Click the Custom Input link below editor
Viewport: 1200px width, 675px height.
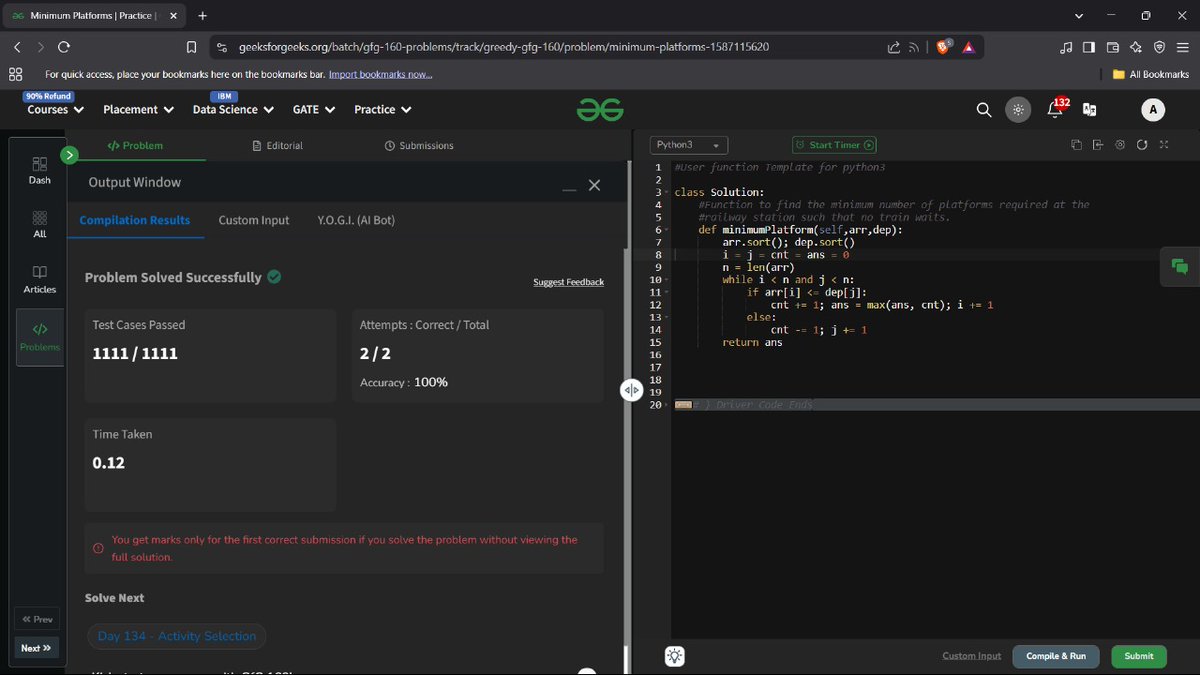[x=971, y=656]
